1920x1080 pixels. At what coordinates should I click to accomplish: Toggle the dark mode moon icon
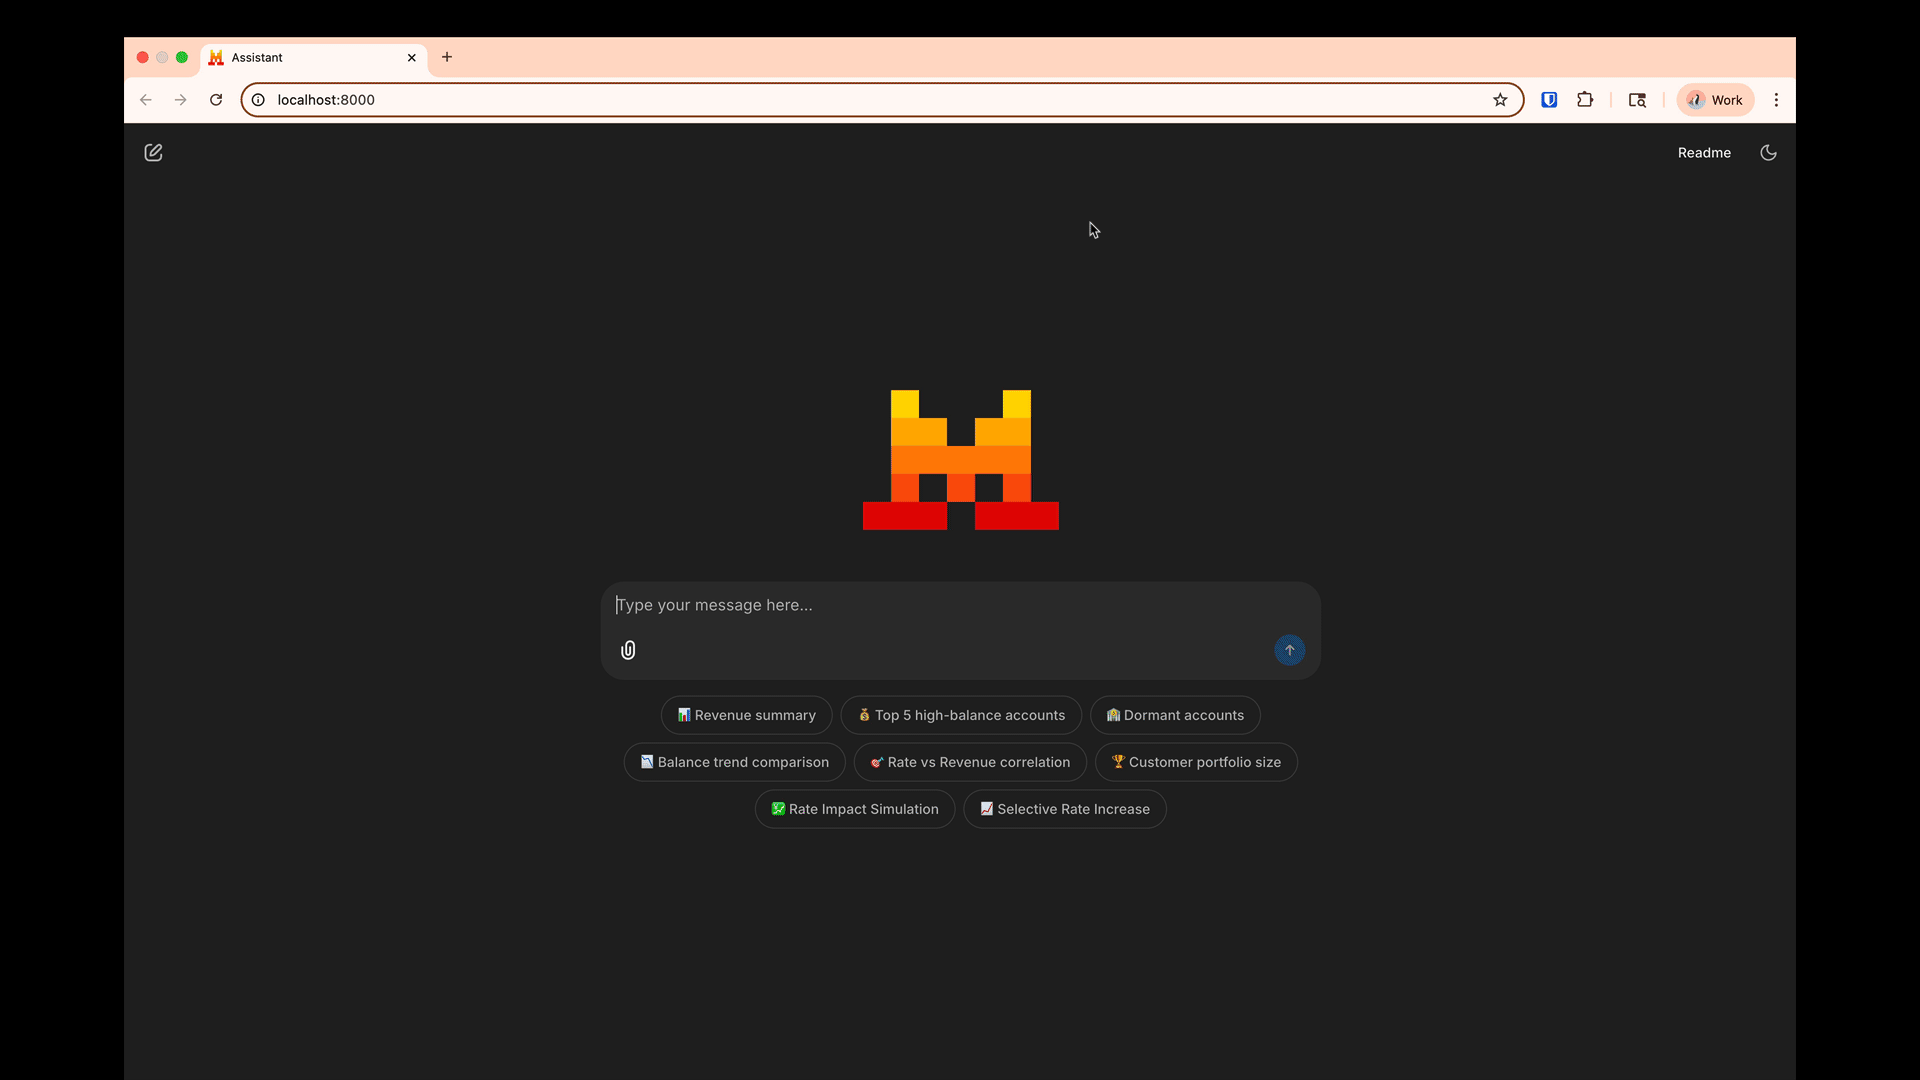(x=1768, y=152)
